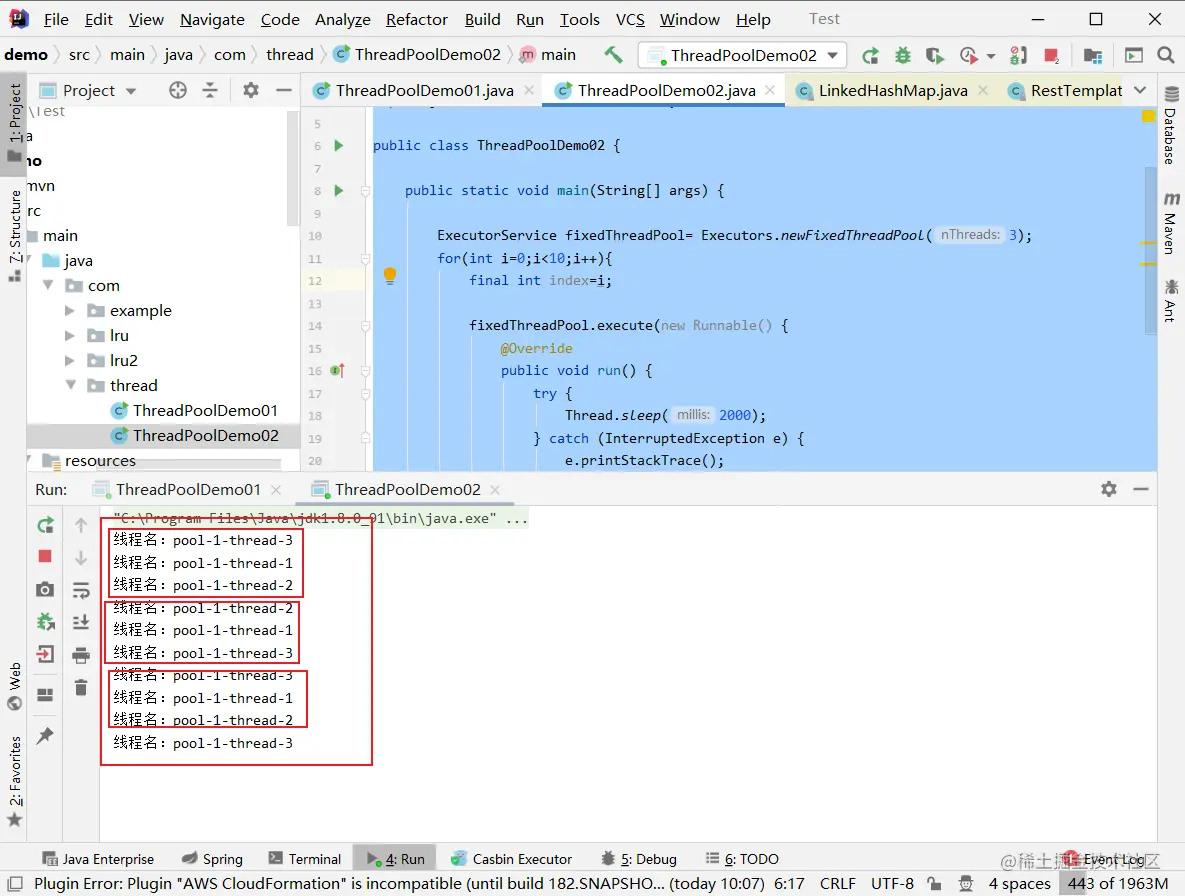Open Database side panel

1171,125
